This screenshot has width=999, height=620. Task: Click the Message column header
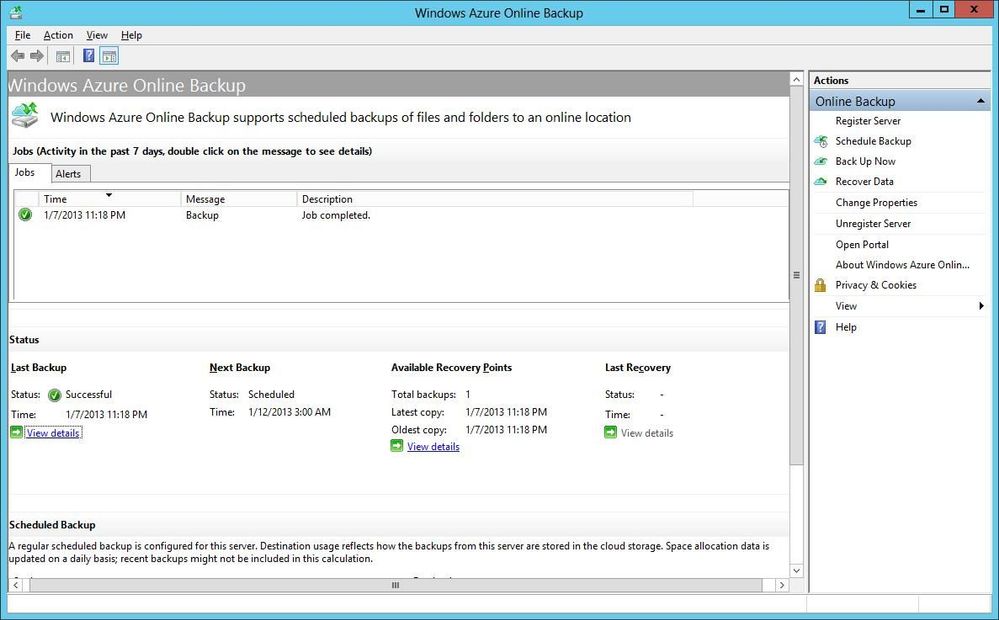(x=239, y=199)
